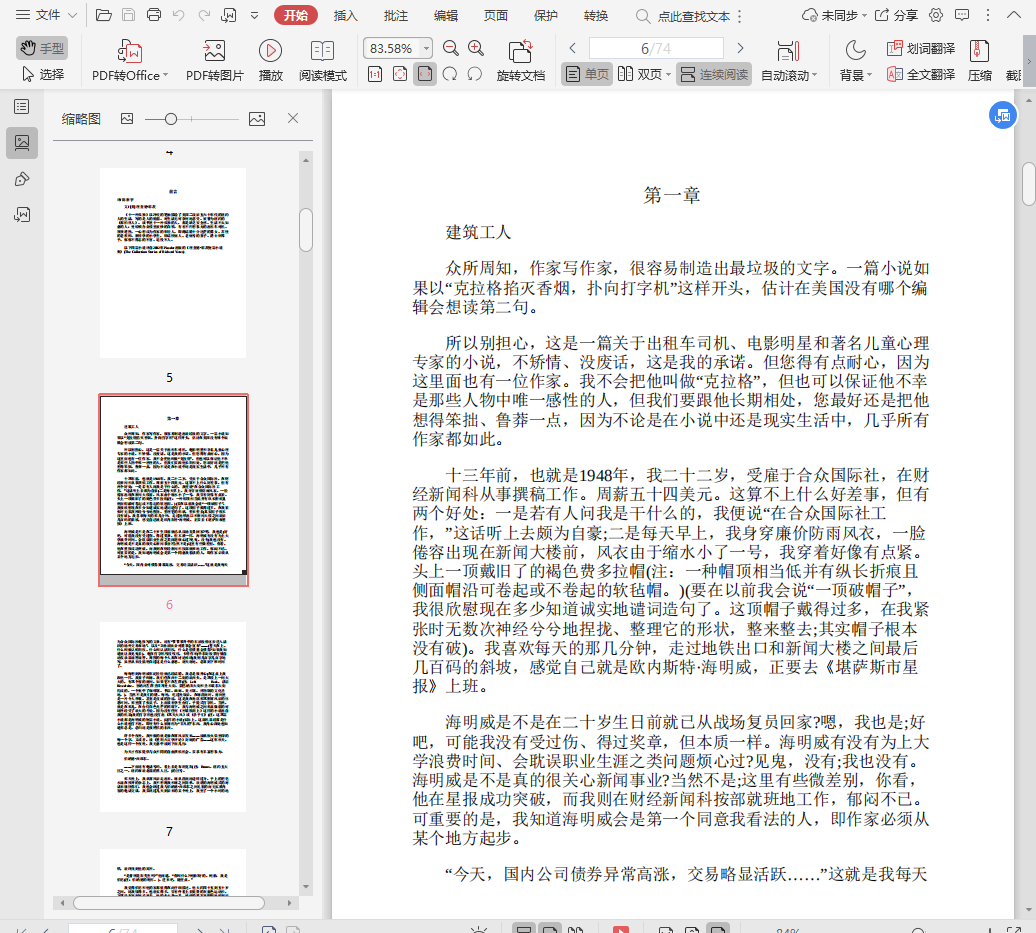Image resolution: width=1036 pixels, height=933 pixels.
Task: Open the zoom percentage dropdown
Action: (x=427, y=48)
